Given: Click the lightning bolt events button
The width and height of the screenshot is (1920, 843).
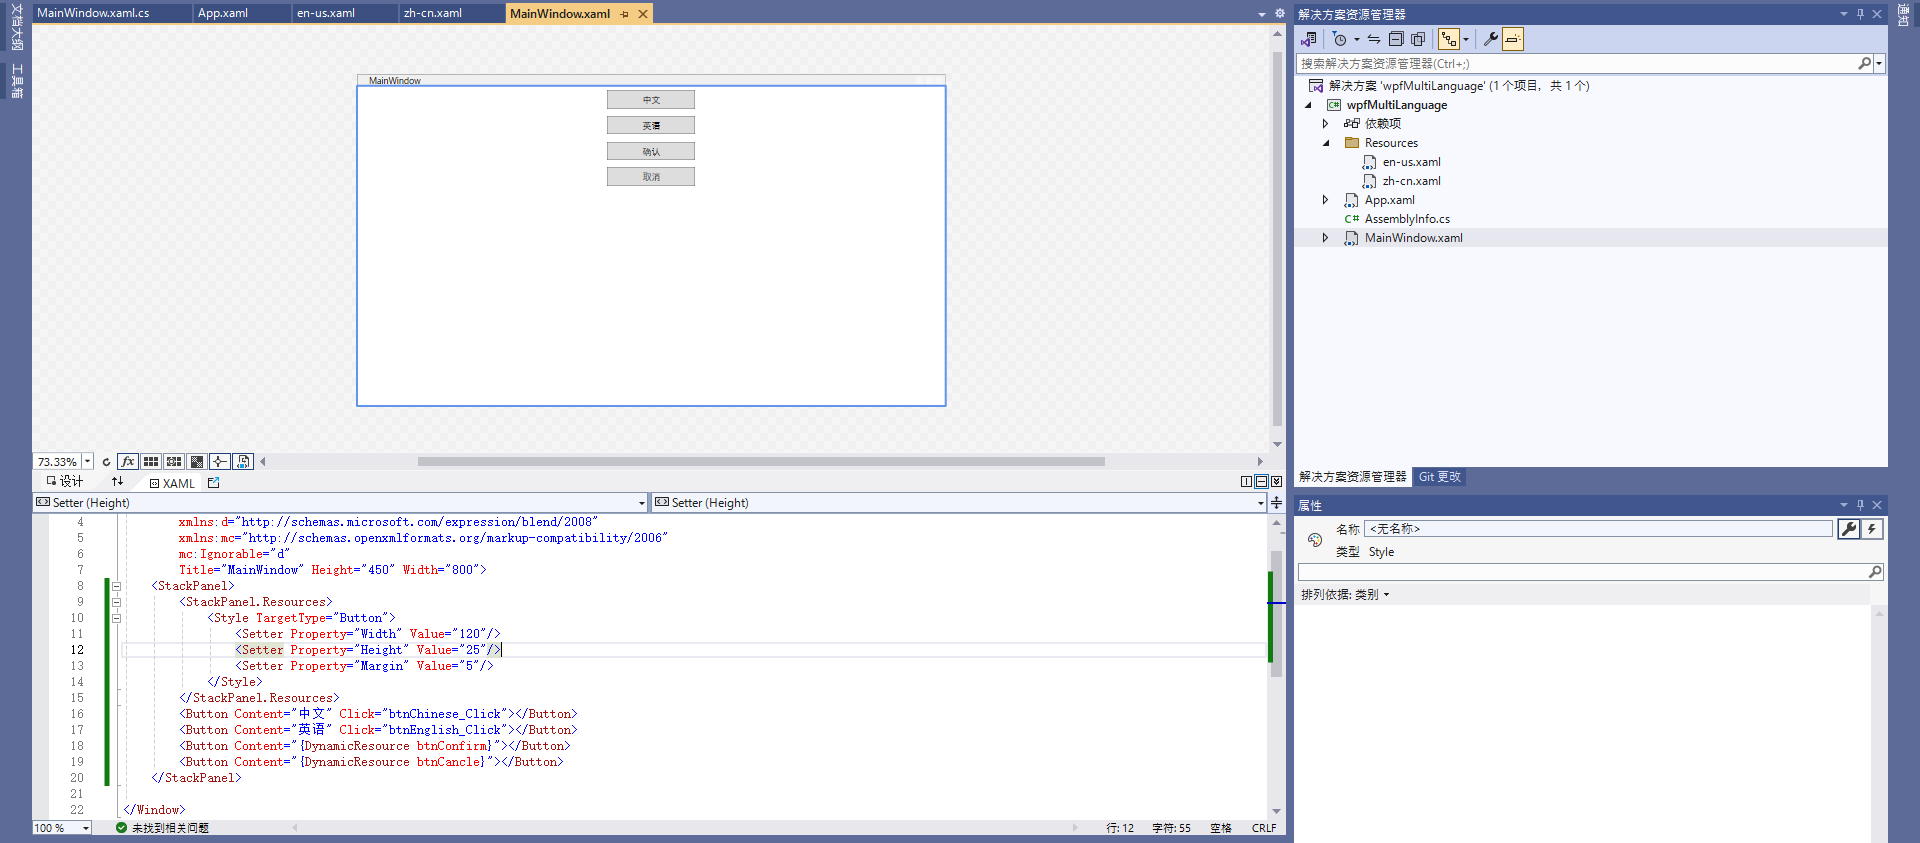Looking at the screenshot, I should point(1872,529).
